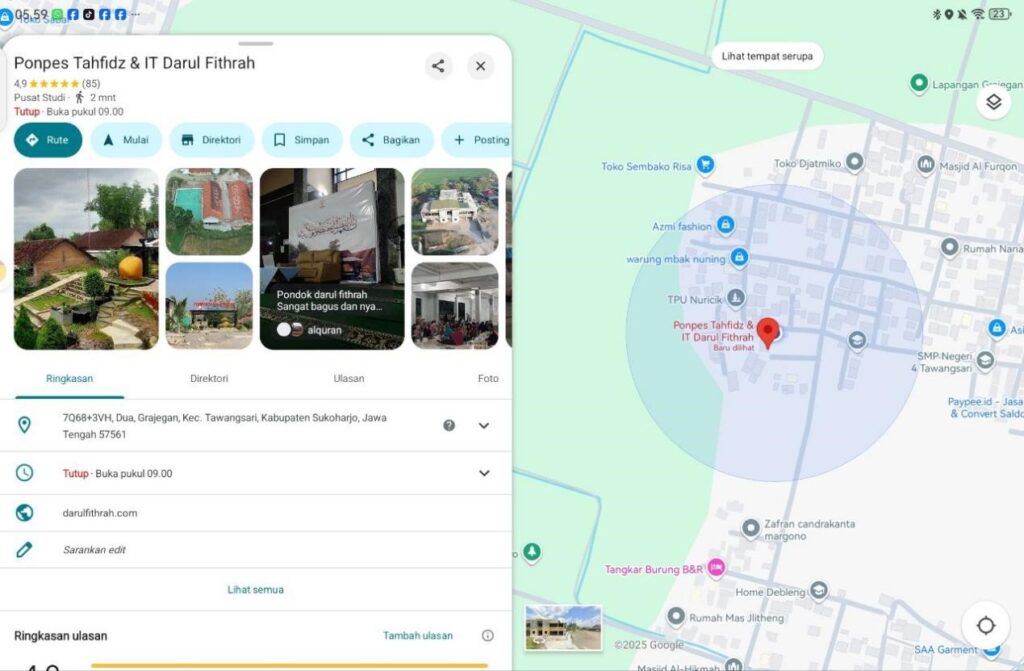The height and width of the screenshot is (671, 1024).
Task: Open warung mbak nuning marker
Action: pyautogui.click(x=739, y=257)
